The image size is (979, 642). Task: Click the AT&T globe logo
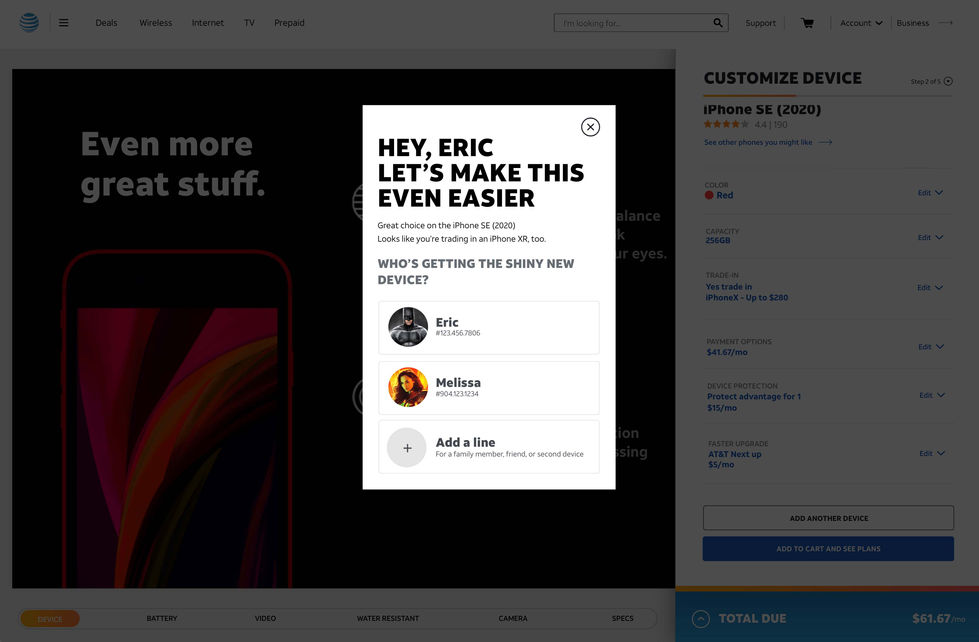(x=29, y=22)
